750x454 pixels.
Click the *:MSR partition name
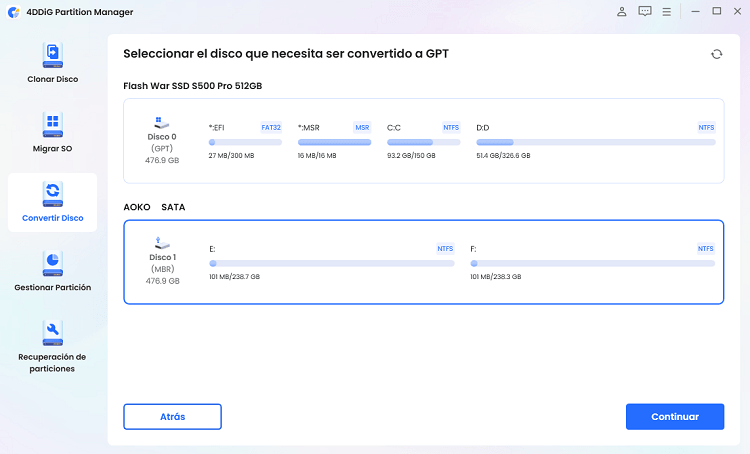pyautogui.click(x=309, y=128)
